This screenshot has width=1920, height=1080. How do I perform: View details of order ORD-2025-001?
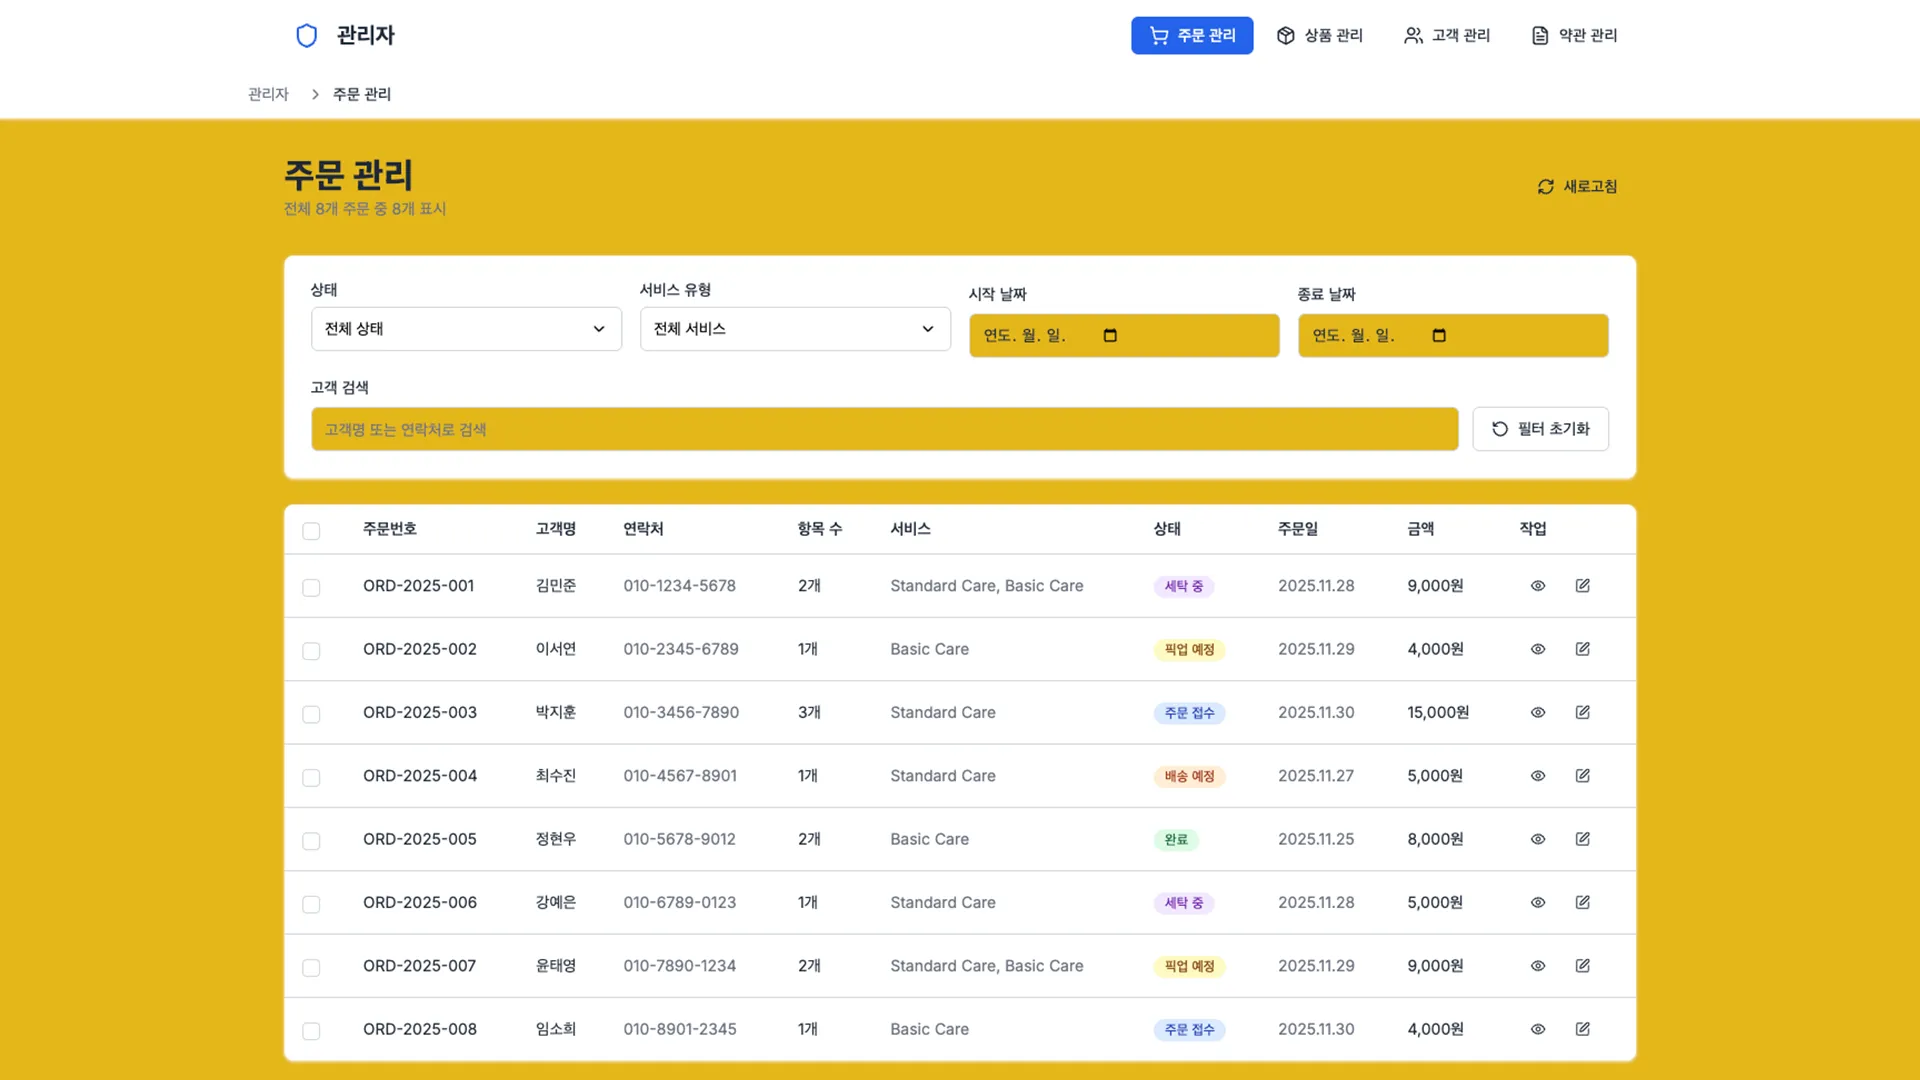1538,586
